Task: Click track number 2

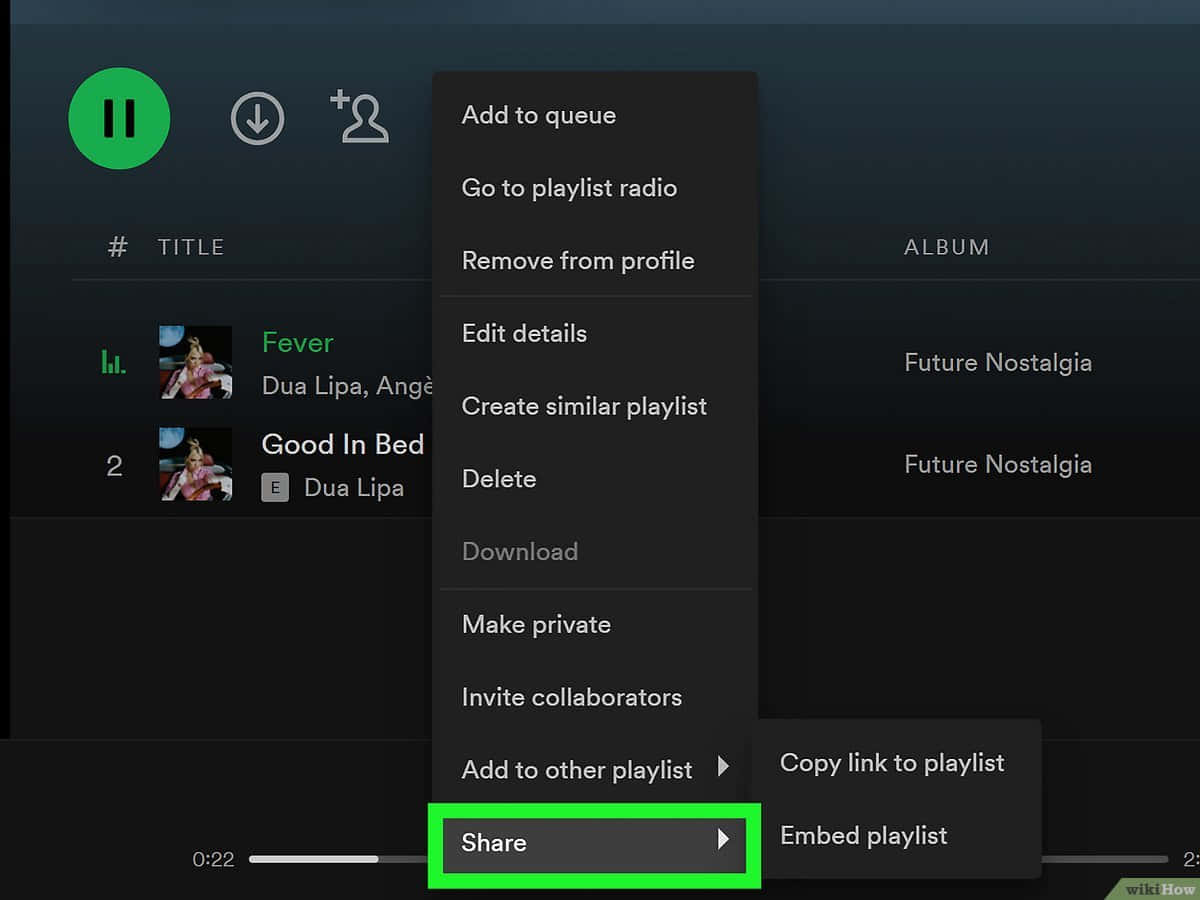Action: click(x=114, y=466)
